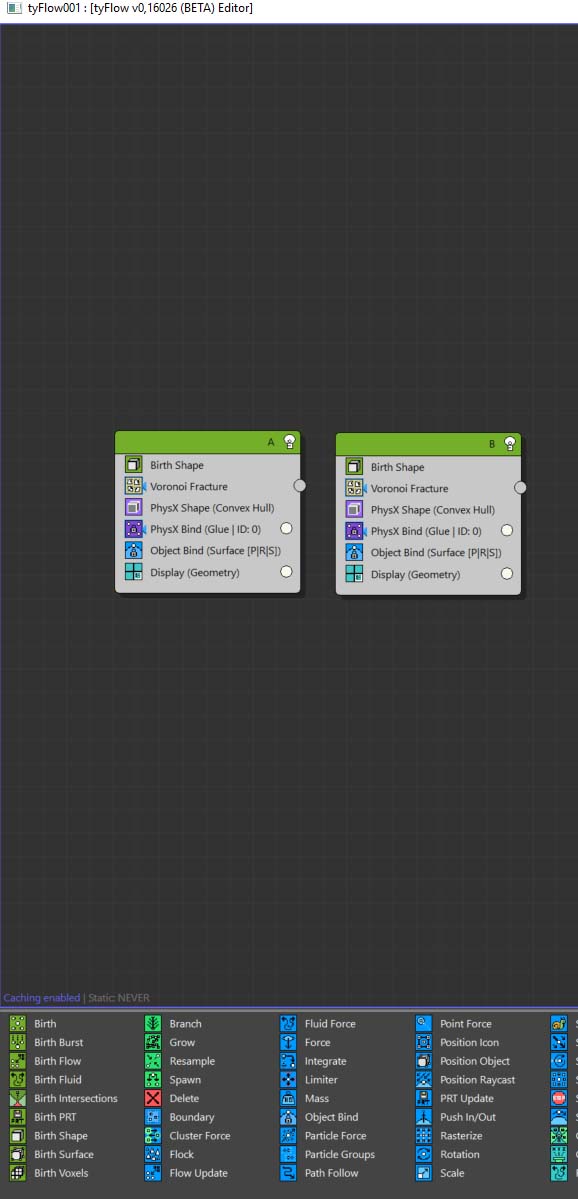Choose the Spawn operator in palette
Image resolution: width=578 pixels, height=1199 pixels.
pyautogui.click(x=174, y=1080)
